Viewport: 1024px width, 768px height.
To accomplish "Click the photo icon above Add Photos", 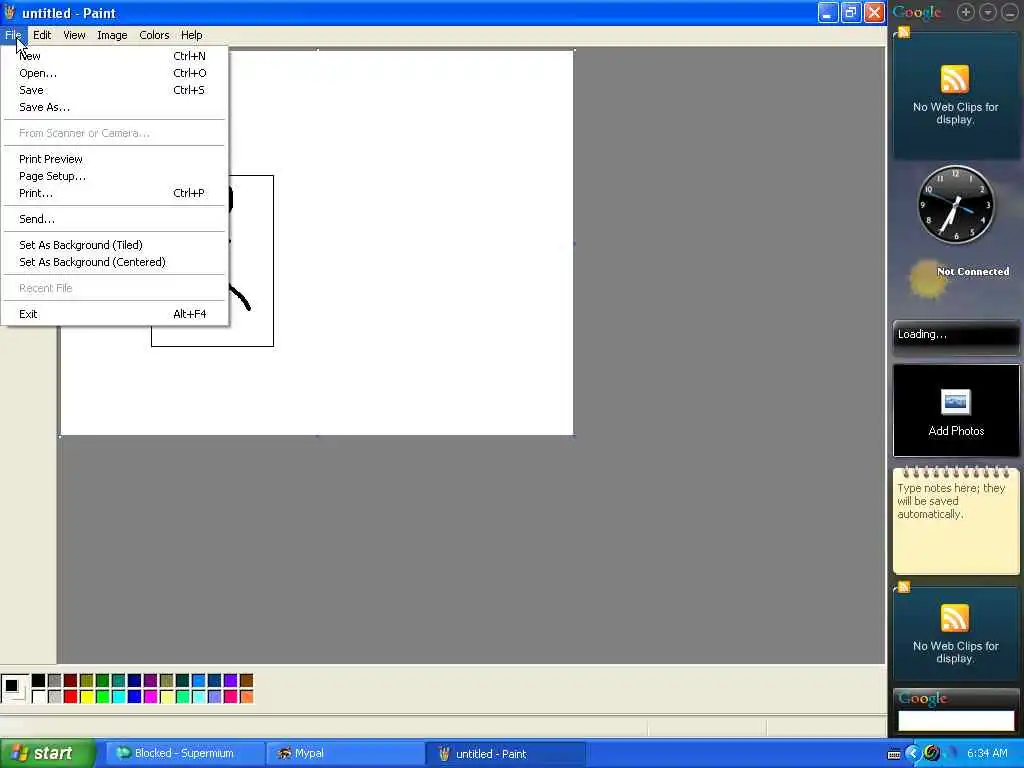I will [955, 402].
